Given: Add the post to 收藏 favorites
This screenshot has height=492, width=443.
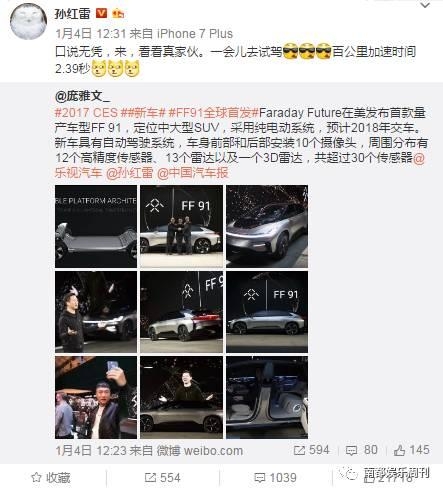Looking at the screenshot, I should [x=51, y=478].
